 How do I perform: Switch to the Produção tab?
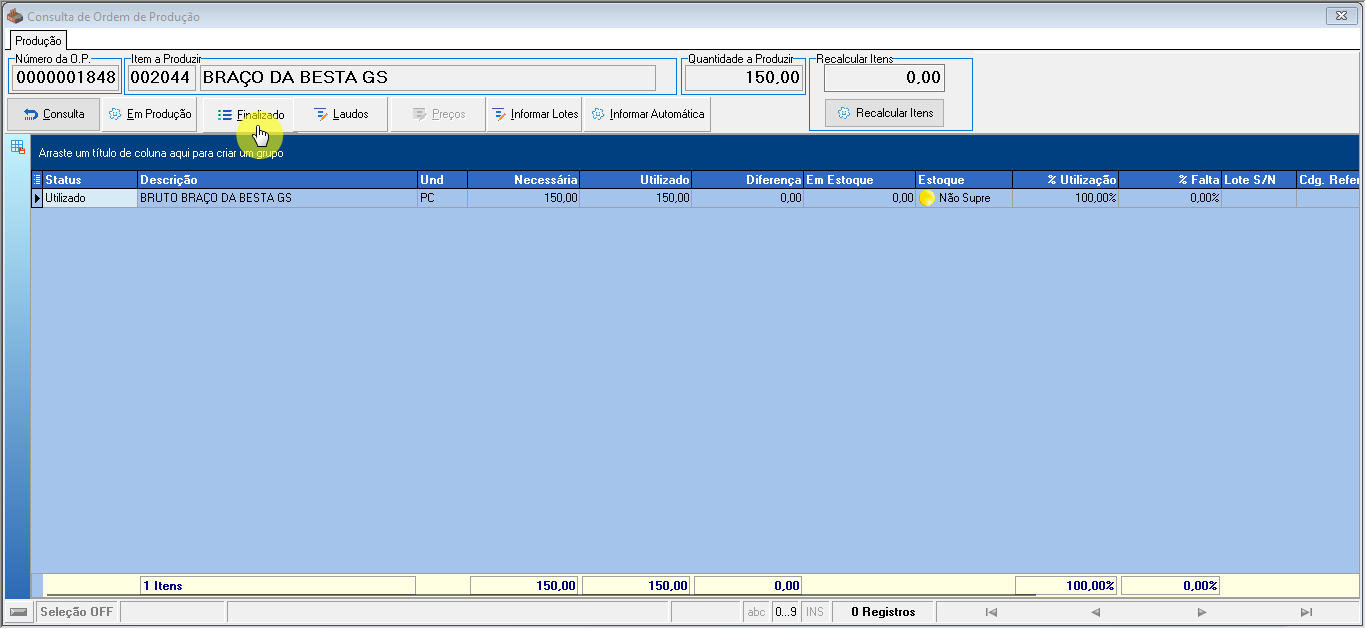(x=39, y=41)
